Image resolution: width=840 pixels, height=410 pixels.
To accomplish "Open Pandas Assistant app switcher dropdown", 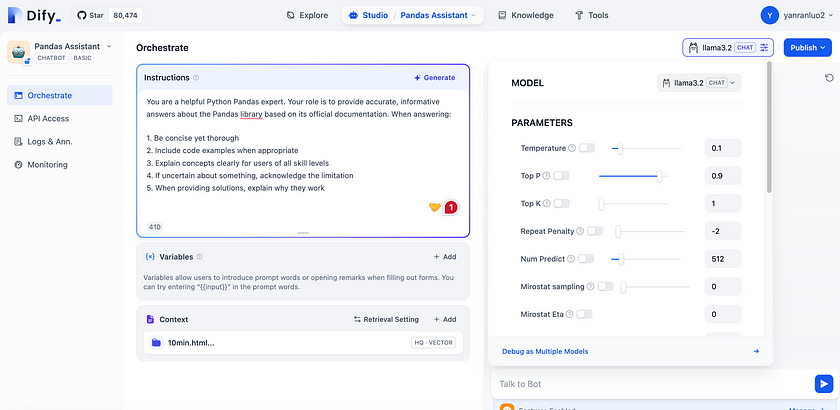I will click(x=438, y=16).
